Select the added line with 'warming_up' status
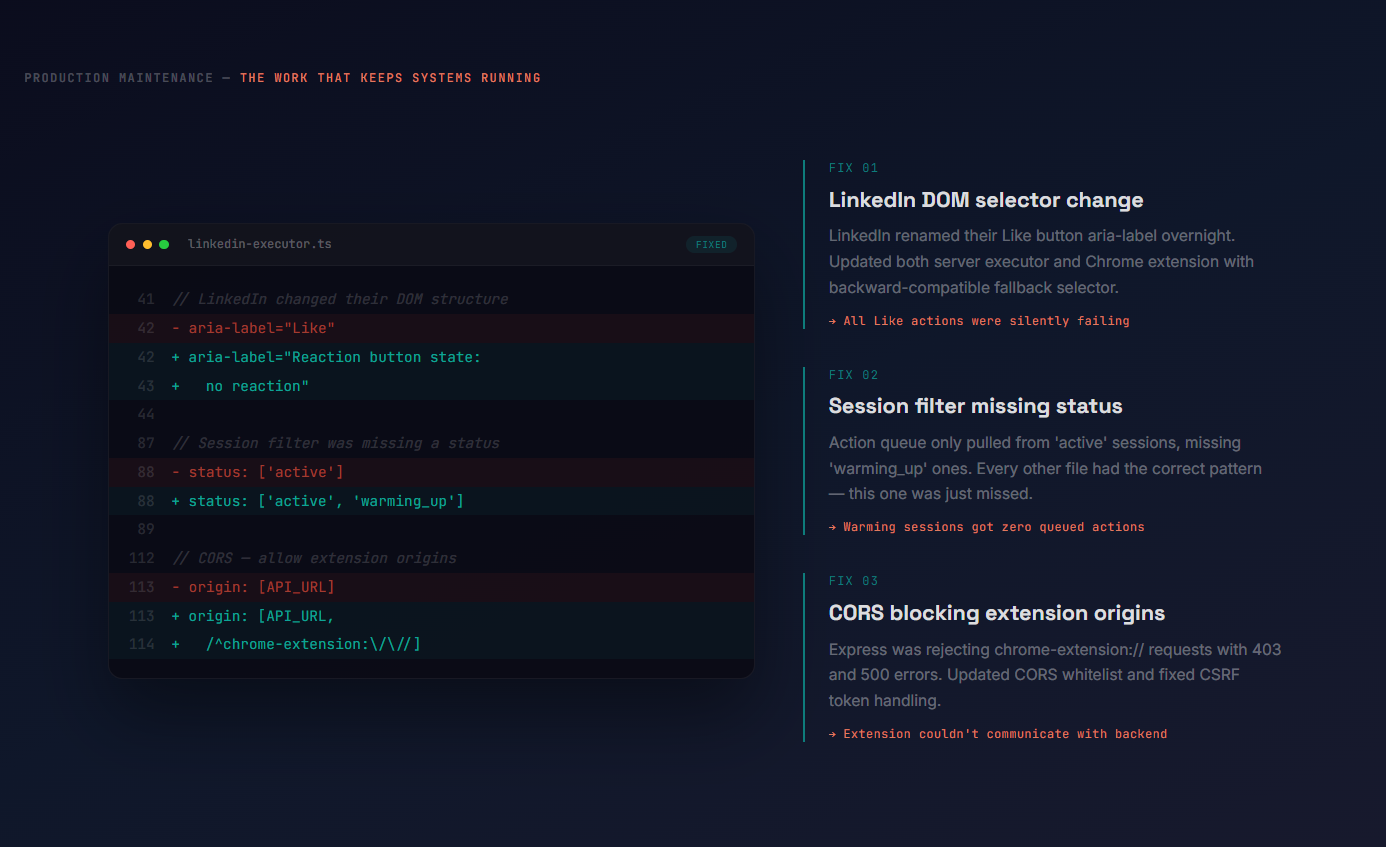 [318, 500]
